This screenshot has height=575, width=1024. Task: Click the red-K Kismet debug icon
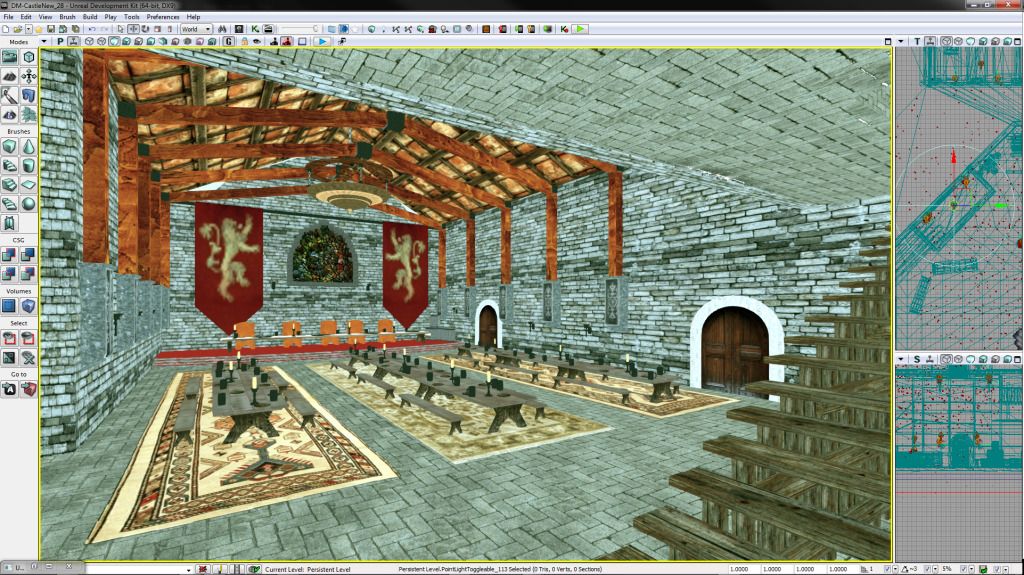(564, 29)
